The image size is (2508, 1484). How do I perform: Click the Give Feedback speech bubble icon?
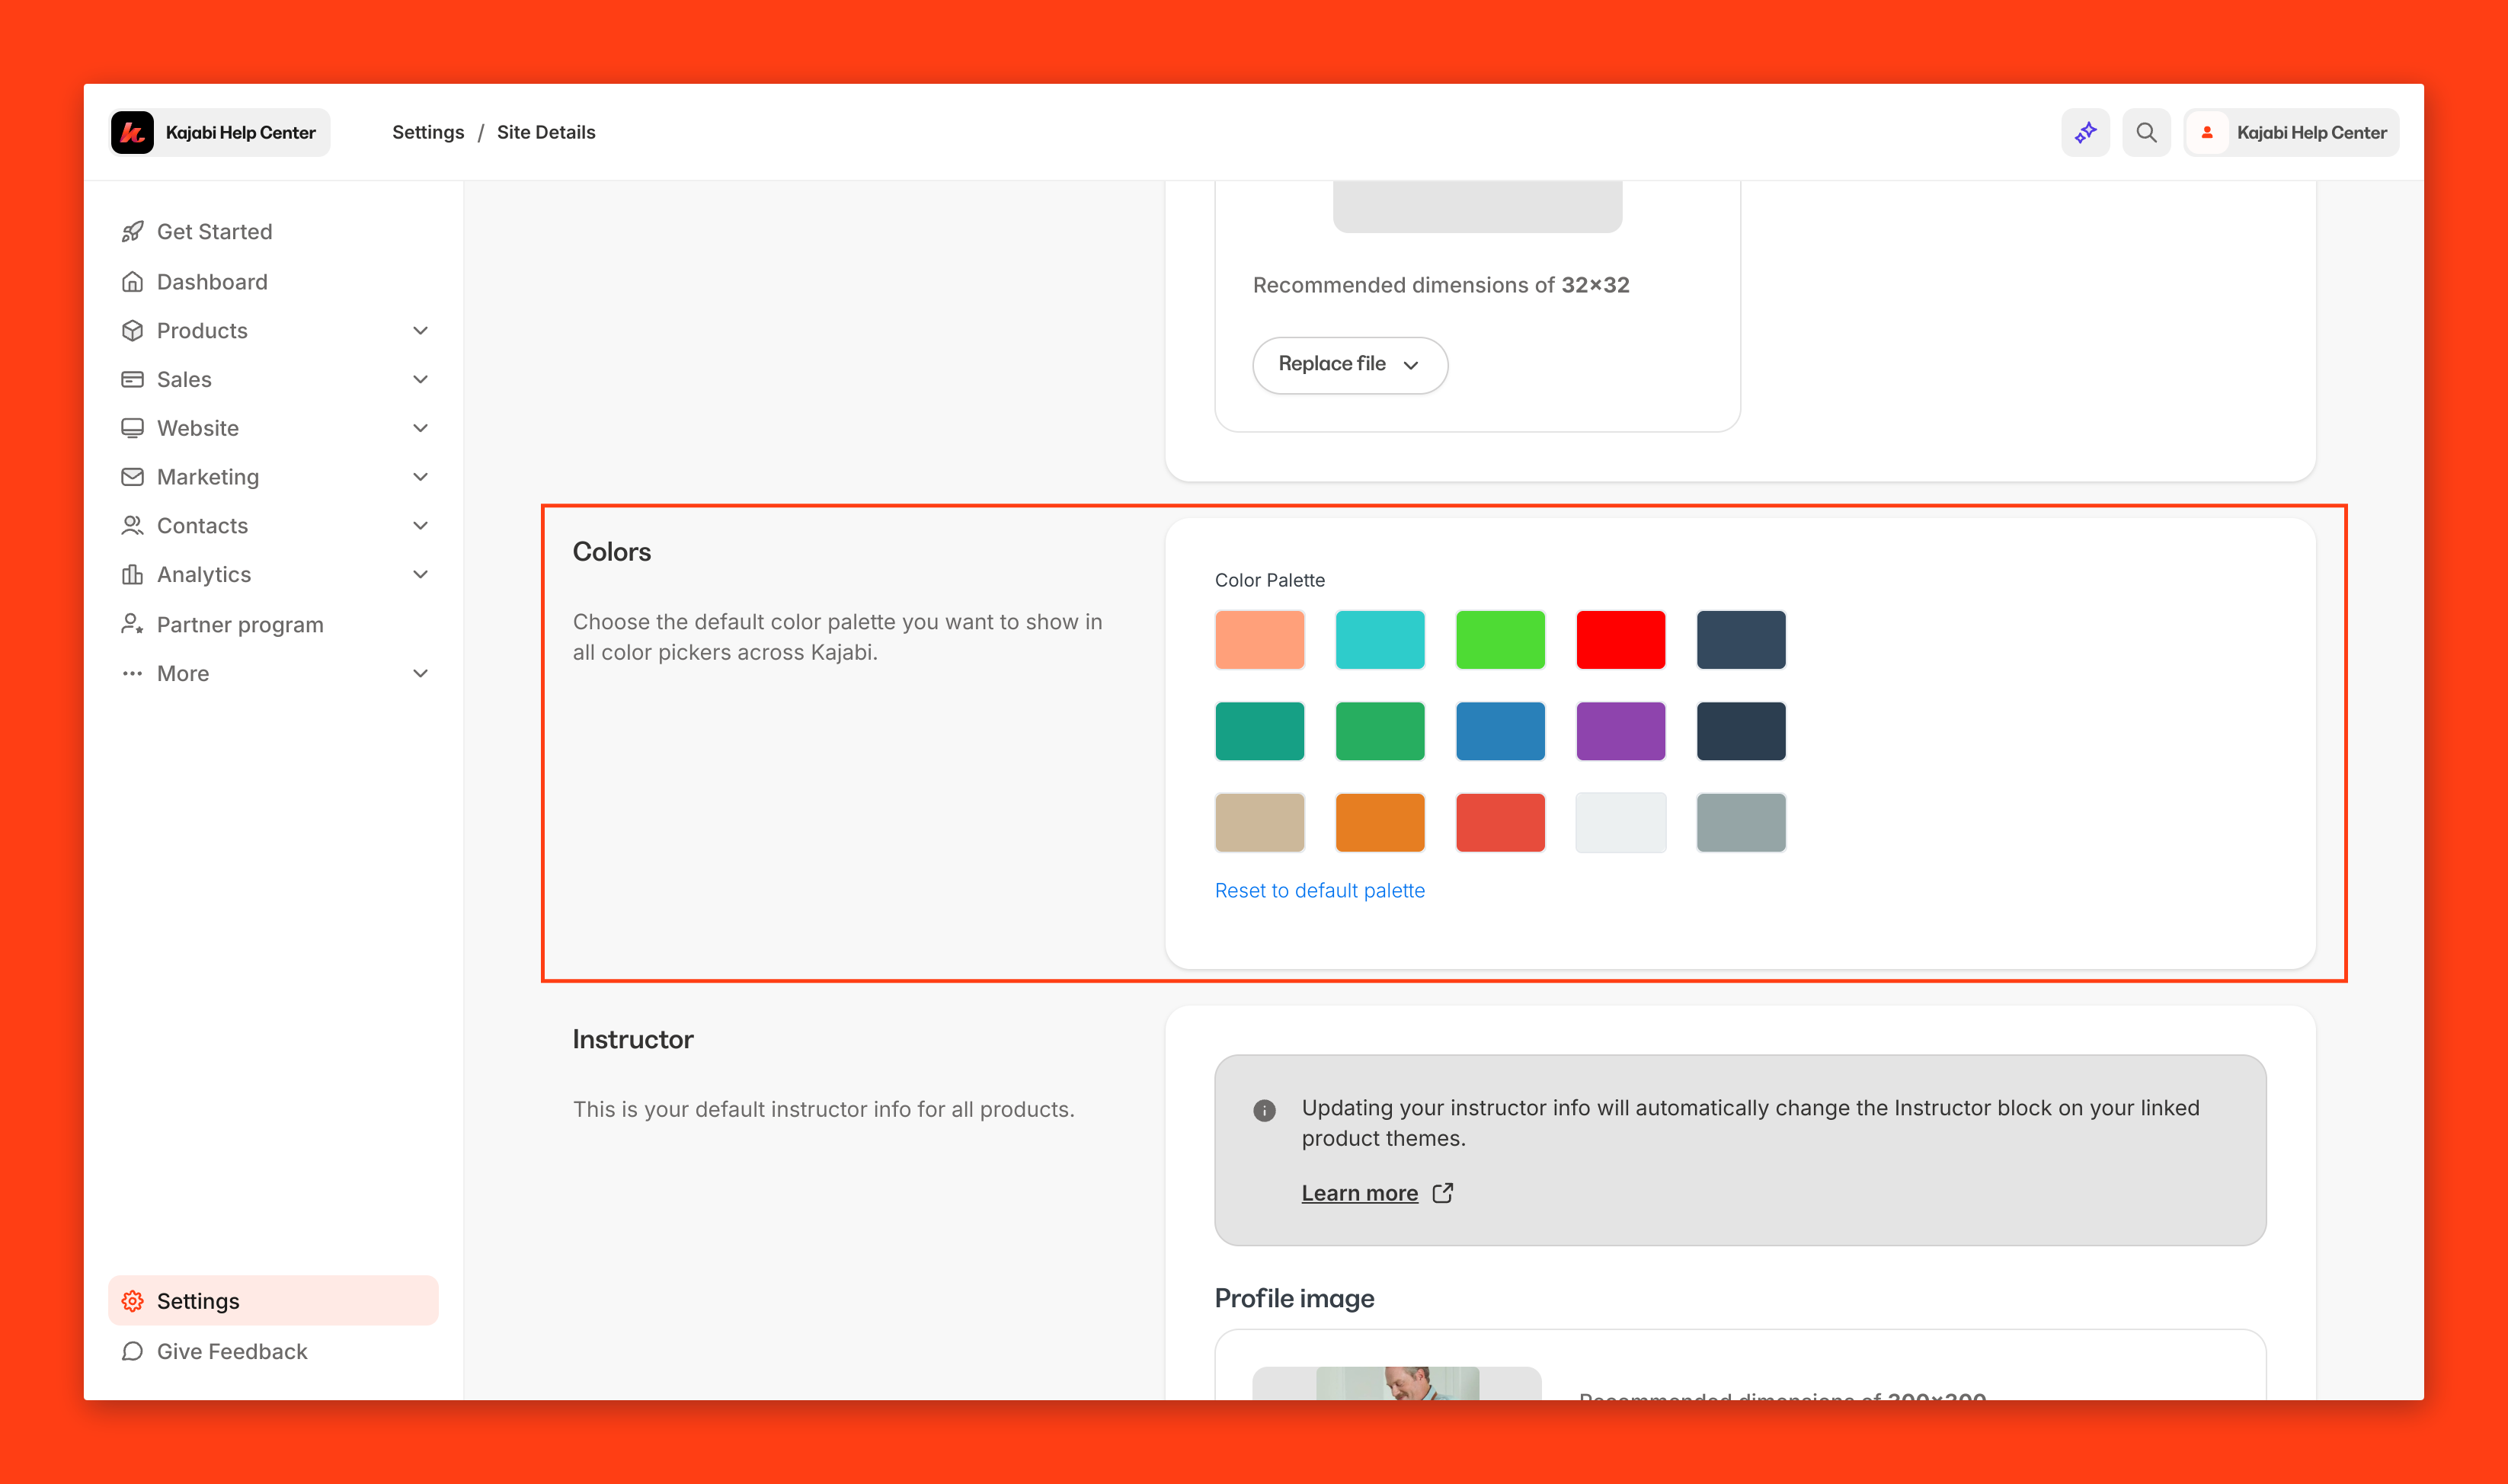(133, 1351)
